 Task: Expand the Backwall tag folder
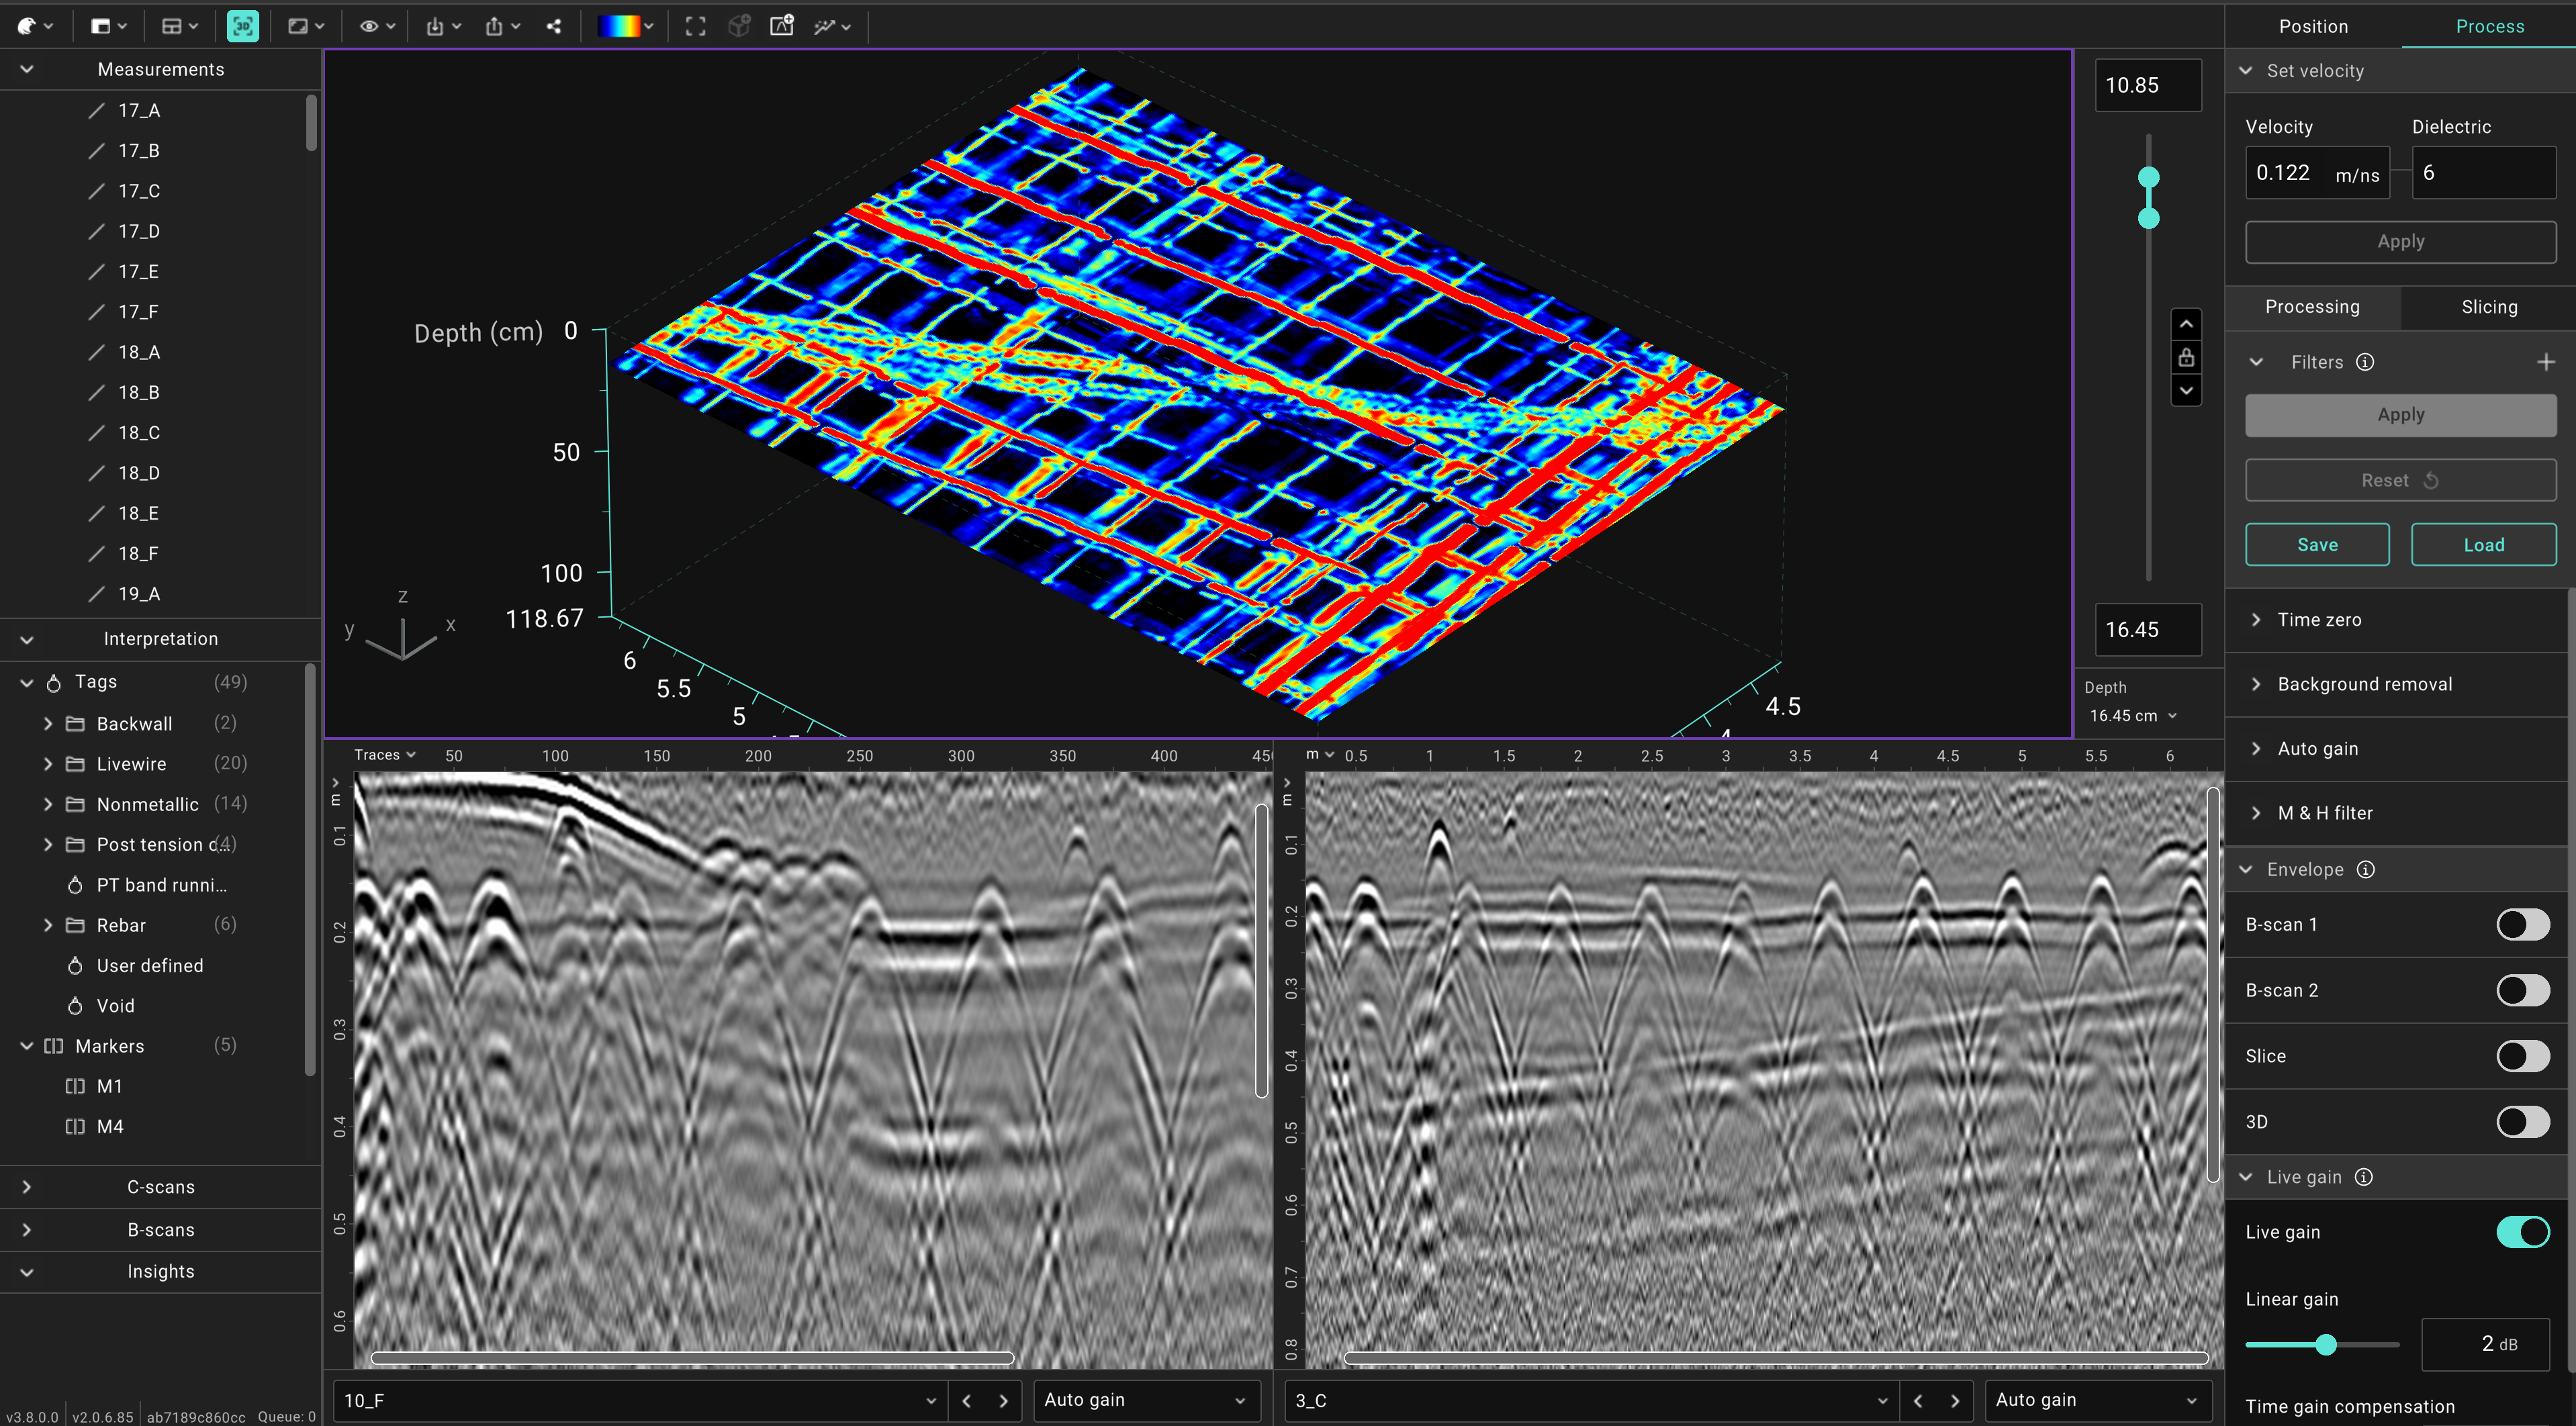click(47, 723)
